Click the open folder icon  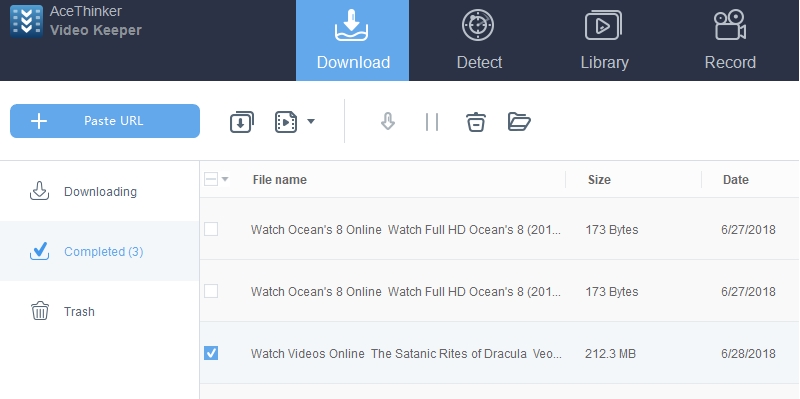(x=519, y=122)
